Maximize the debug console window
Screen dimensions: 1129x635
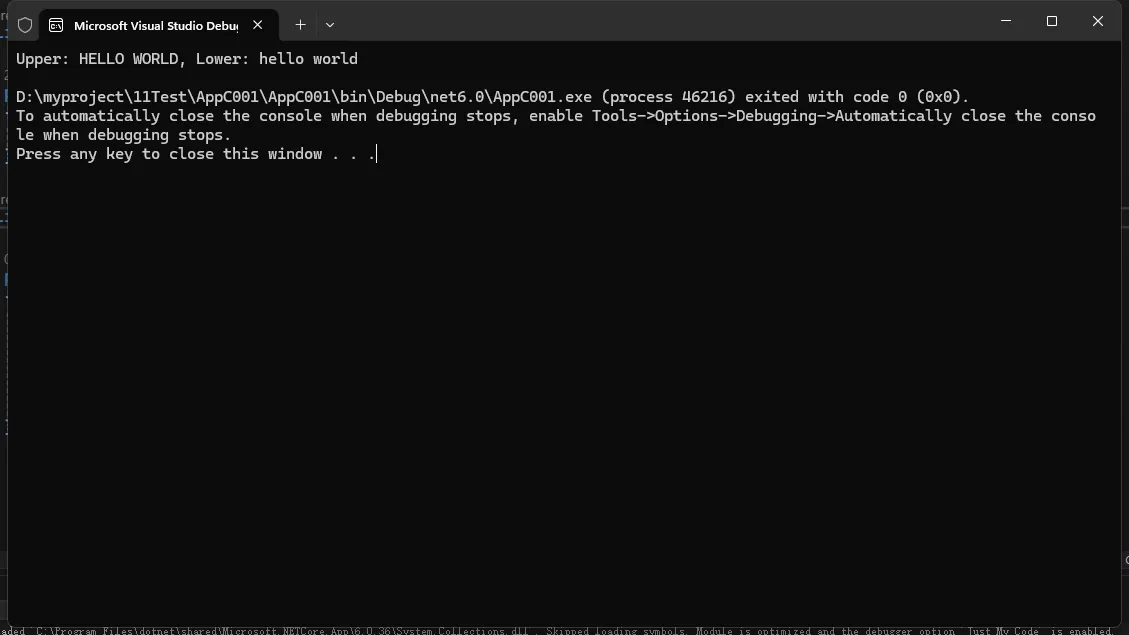coord(1052,21)
